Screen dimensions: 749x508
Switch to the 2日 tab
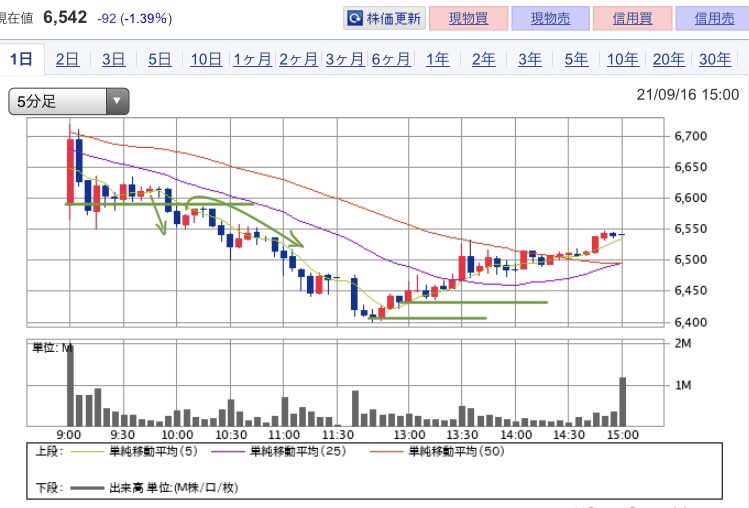(x=67, y=59)
